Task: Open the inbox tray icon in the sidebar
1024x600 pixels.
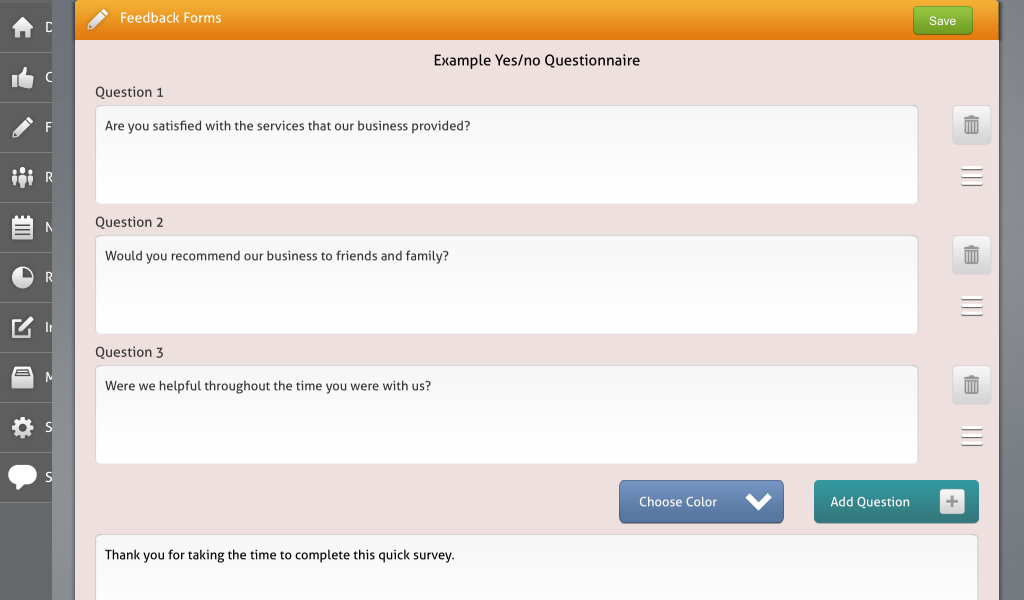Action: coord(22,377)
